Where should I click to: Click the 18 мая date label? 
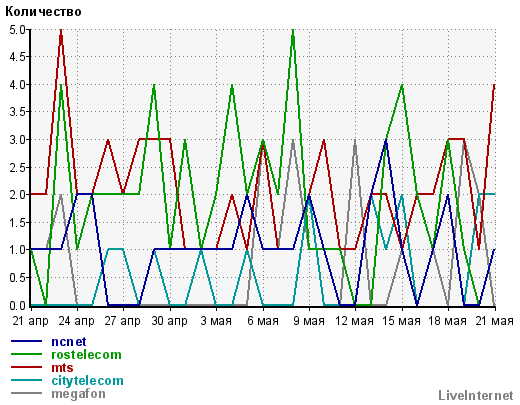[x=447, y=321]
